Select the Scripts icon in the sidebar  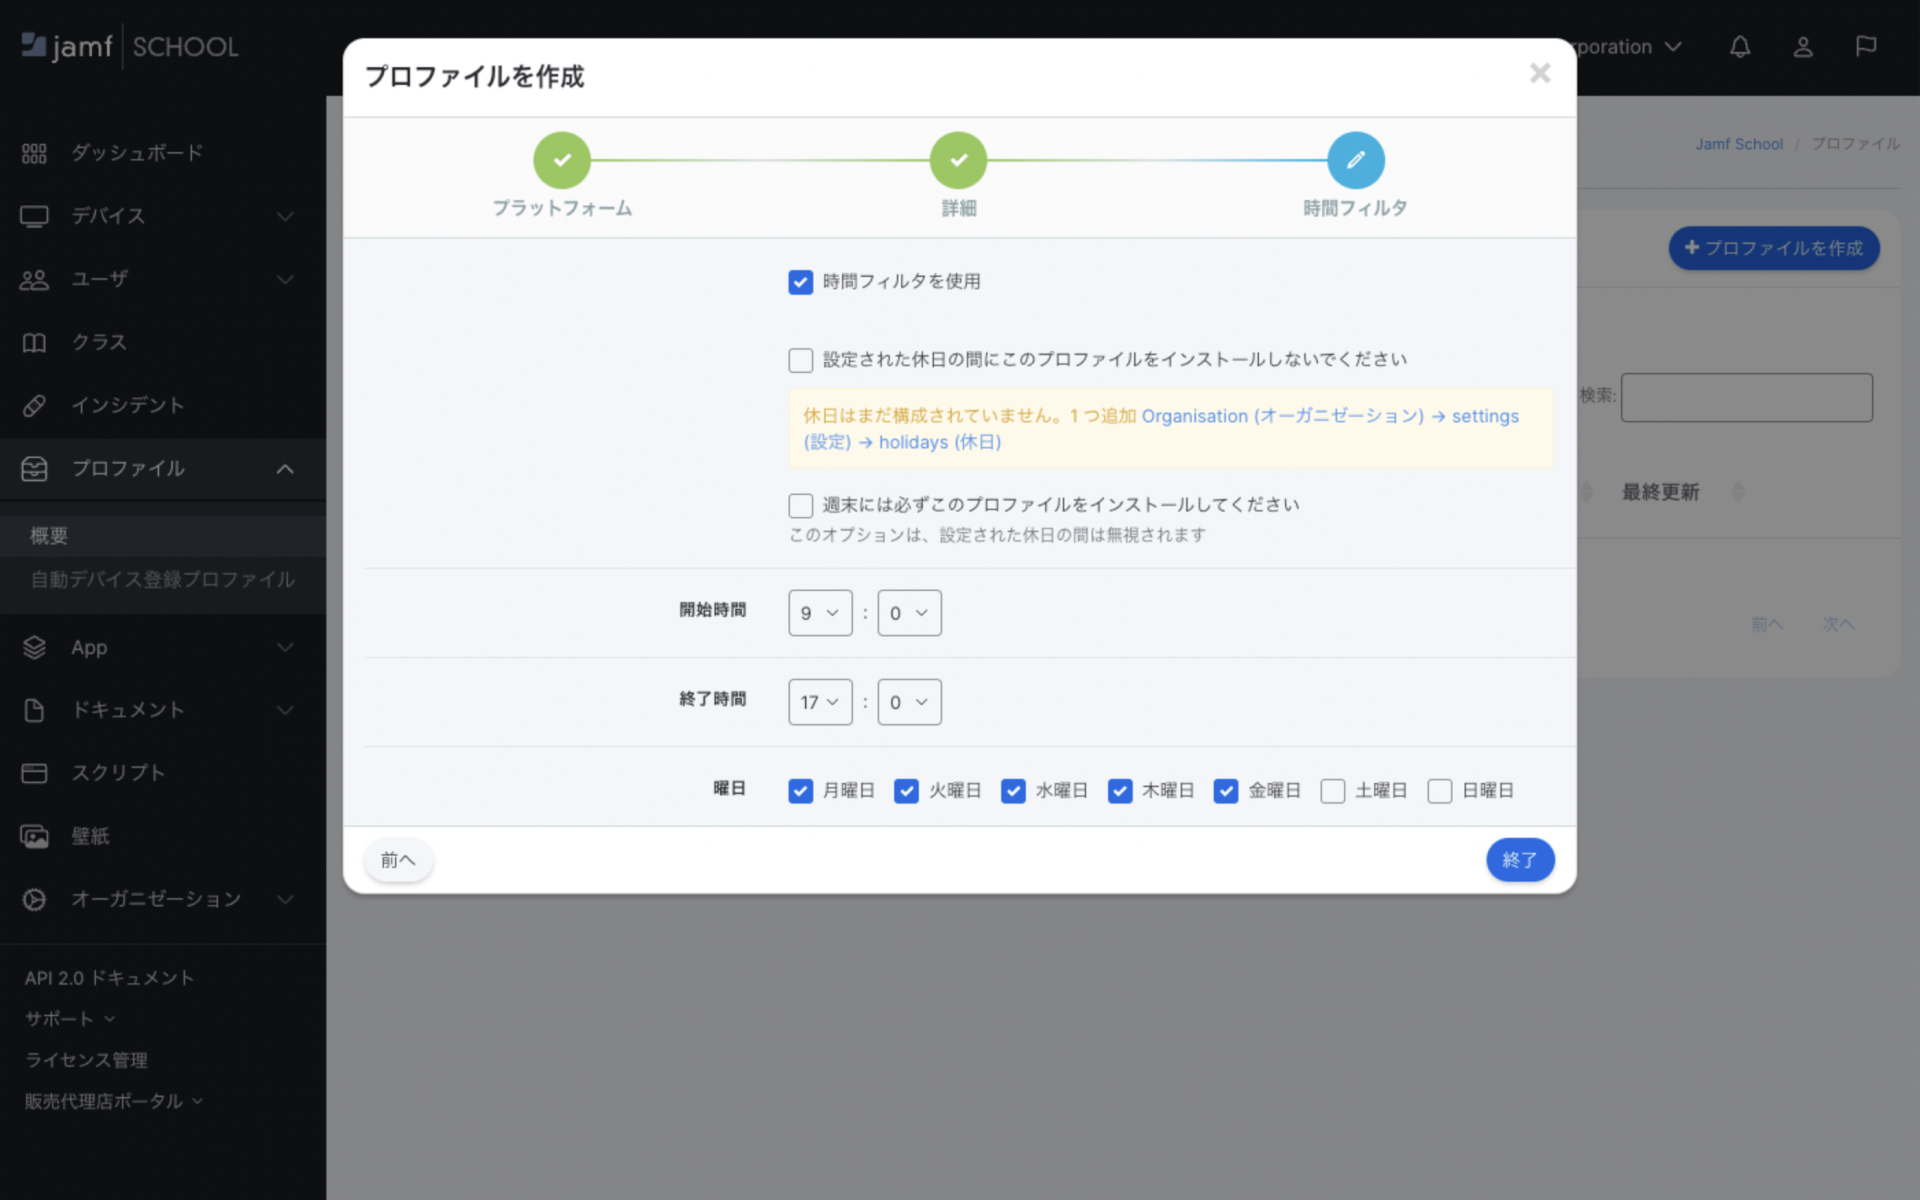[x=34, y=772]
